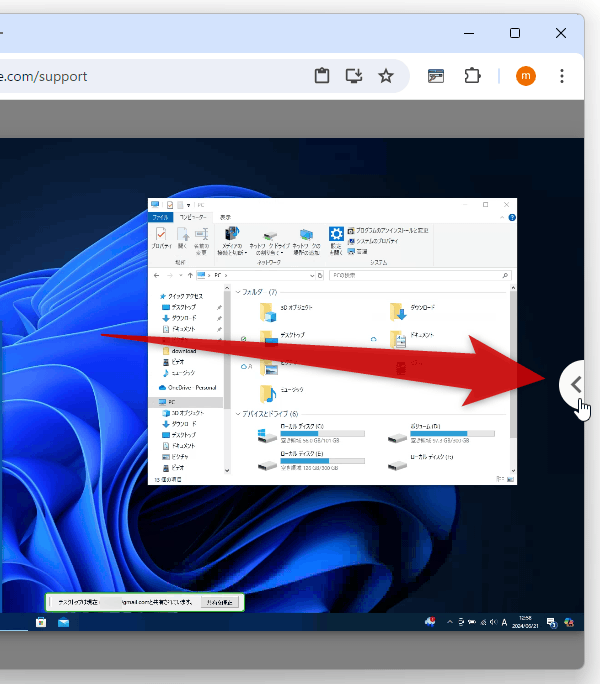Select ローカル ディスク (E:) drive
This screenshot has width=600, height=684.
coord(311,460)
